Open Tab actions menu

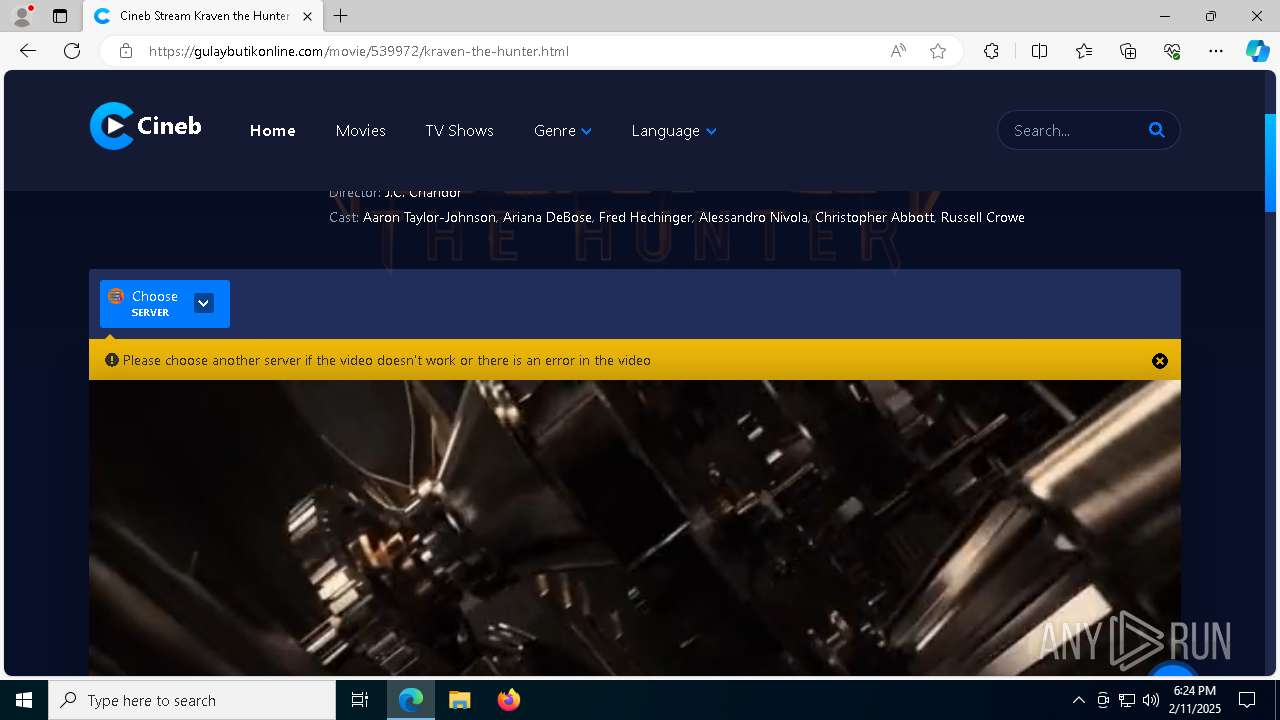tap(60, 16)
